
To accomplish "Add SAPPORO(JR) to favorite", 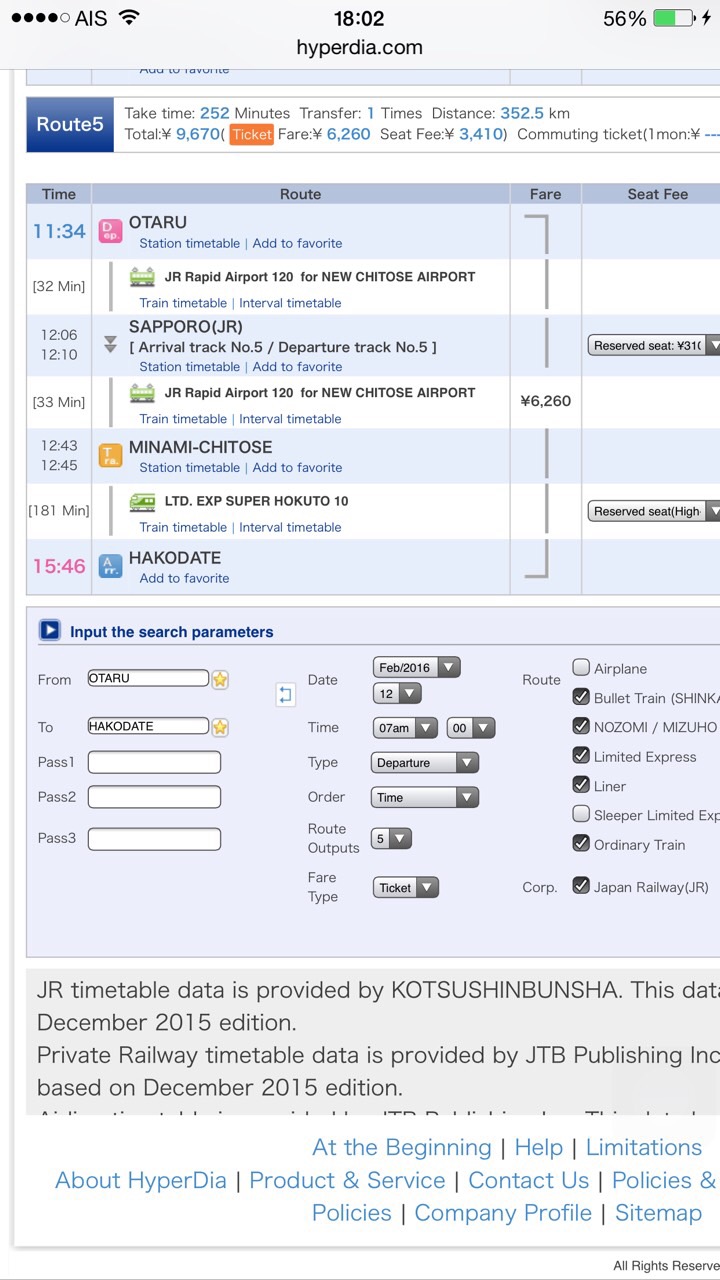I will tap(297, 367).
